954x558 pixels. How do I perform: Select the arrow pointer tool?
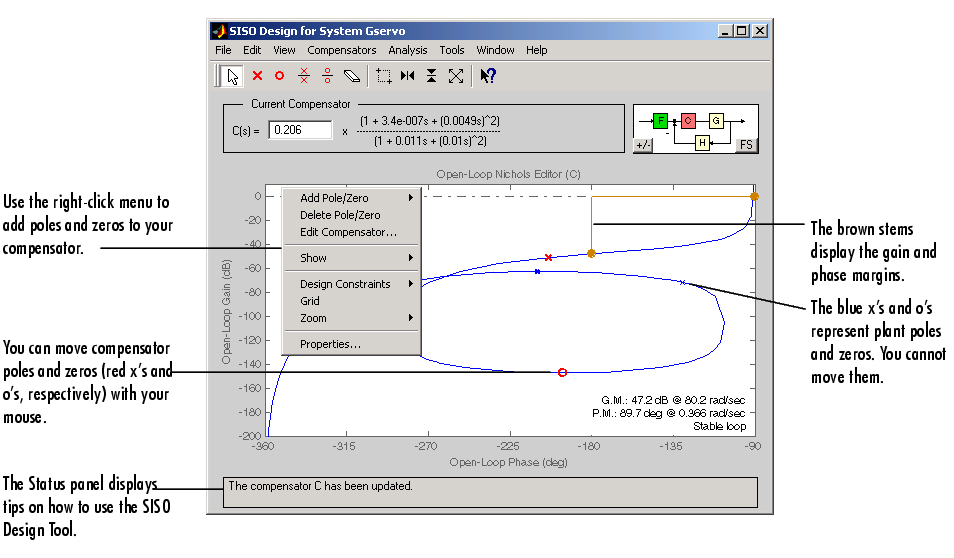click(233, 75)
